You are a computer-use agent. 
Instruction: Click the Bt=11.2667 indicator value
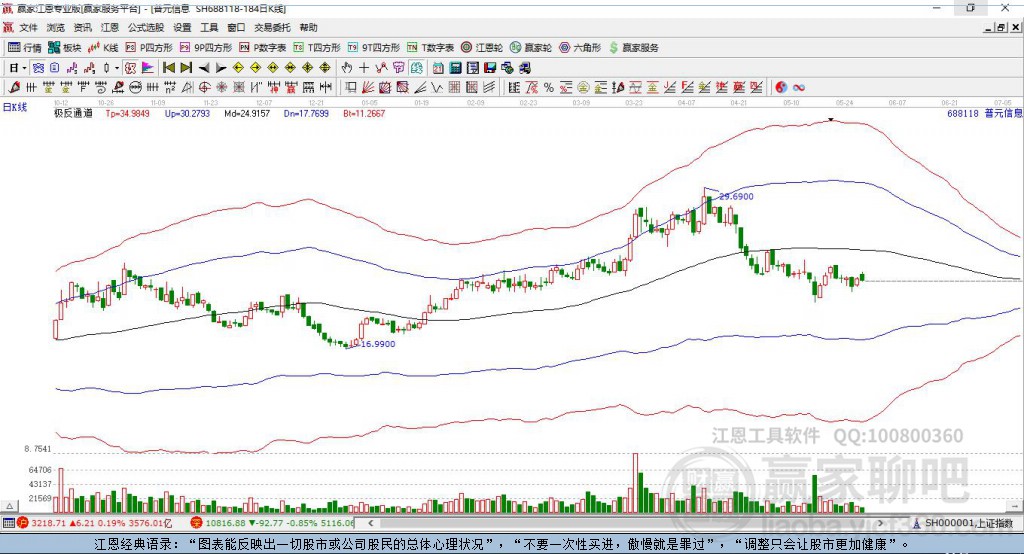coord(364,114)
